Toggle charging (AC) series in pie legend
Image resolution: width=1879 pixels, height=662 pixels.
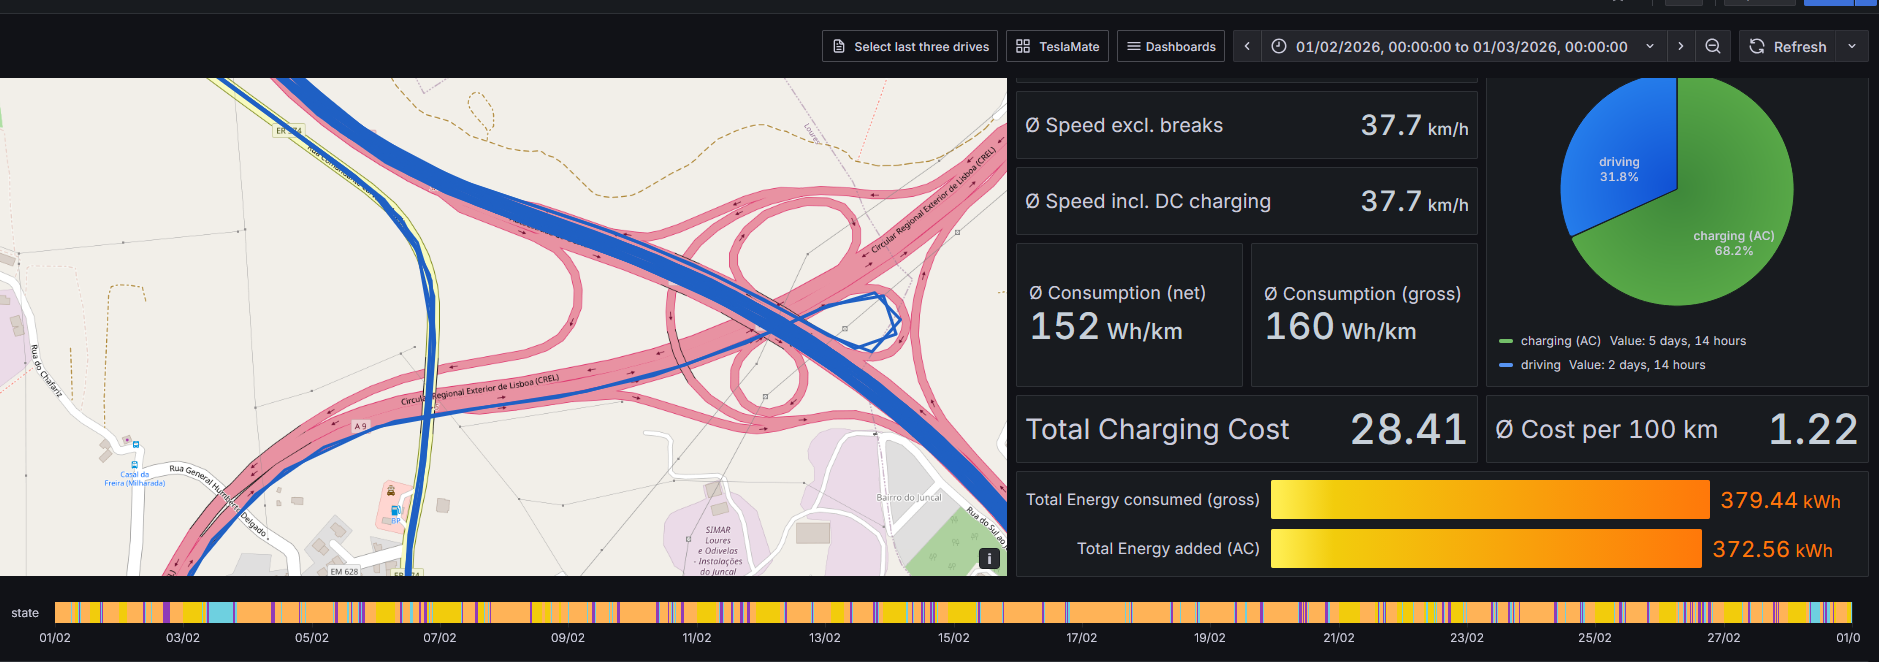[x=1560, y=341]
